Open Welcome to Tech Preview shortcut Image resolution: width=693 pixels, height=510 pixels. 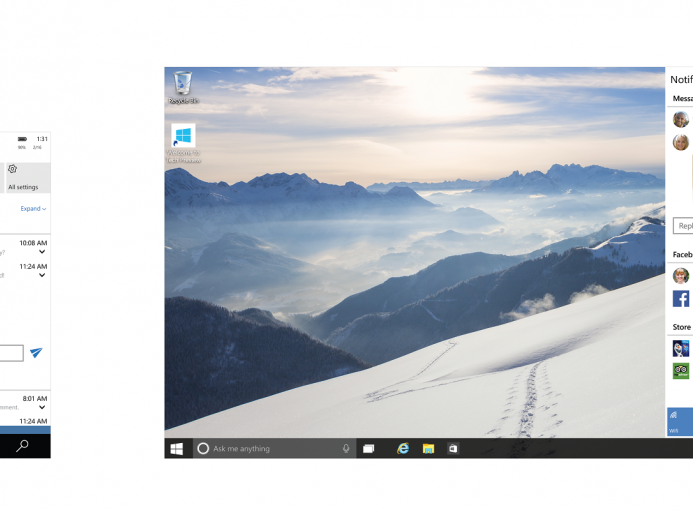pyautogui.click(x=183, y=143)
